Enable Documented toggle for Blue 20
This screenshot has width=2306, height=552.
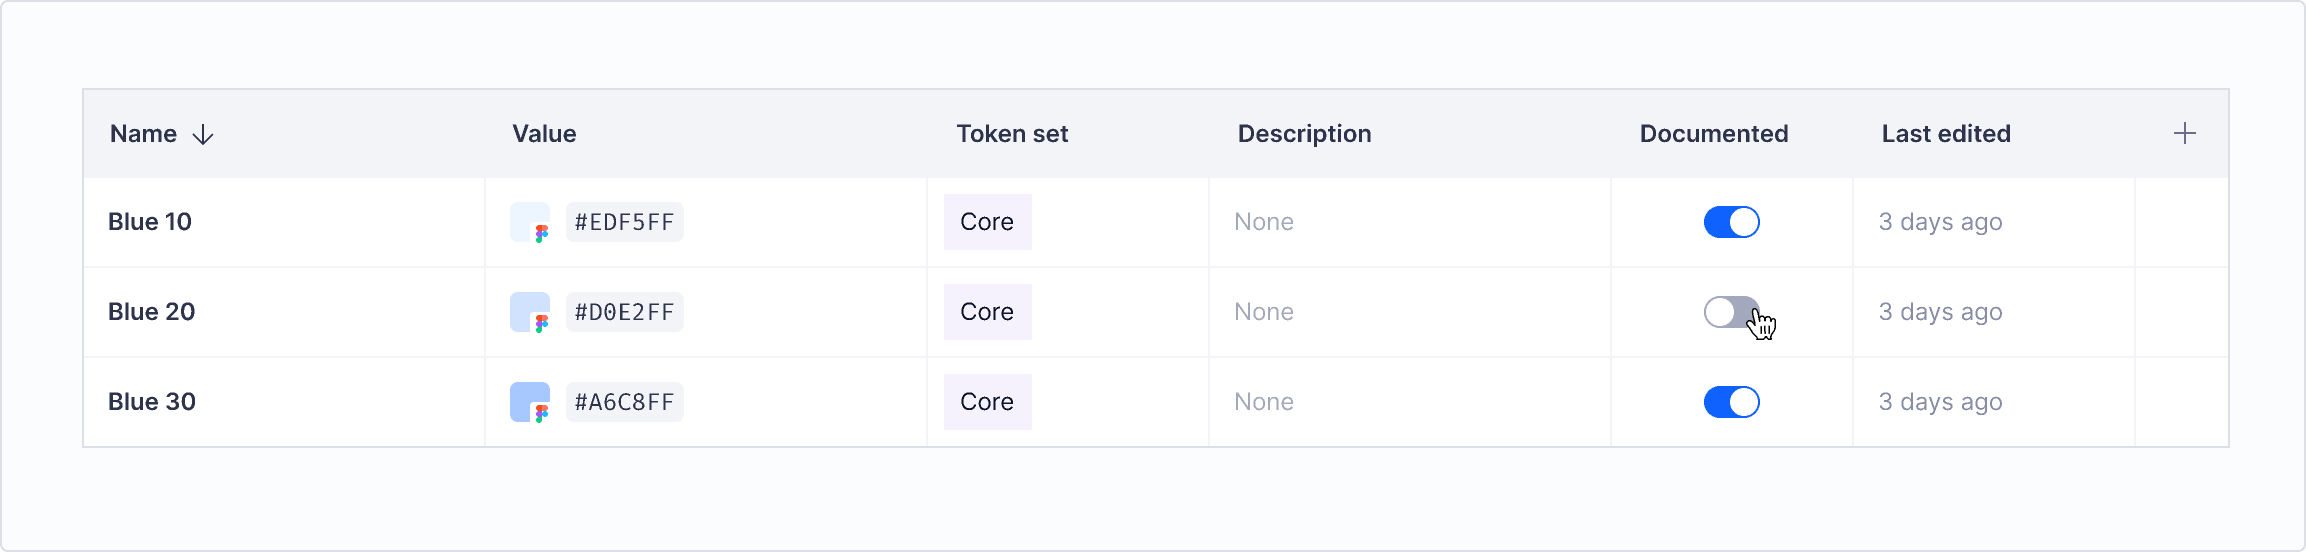click(x=1732, y=312)
